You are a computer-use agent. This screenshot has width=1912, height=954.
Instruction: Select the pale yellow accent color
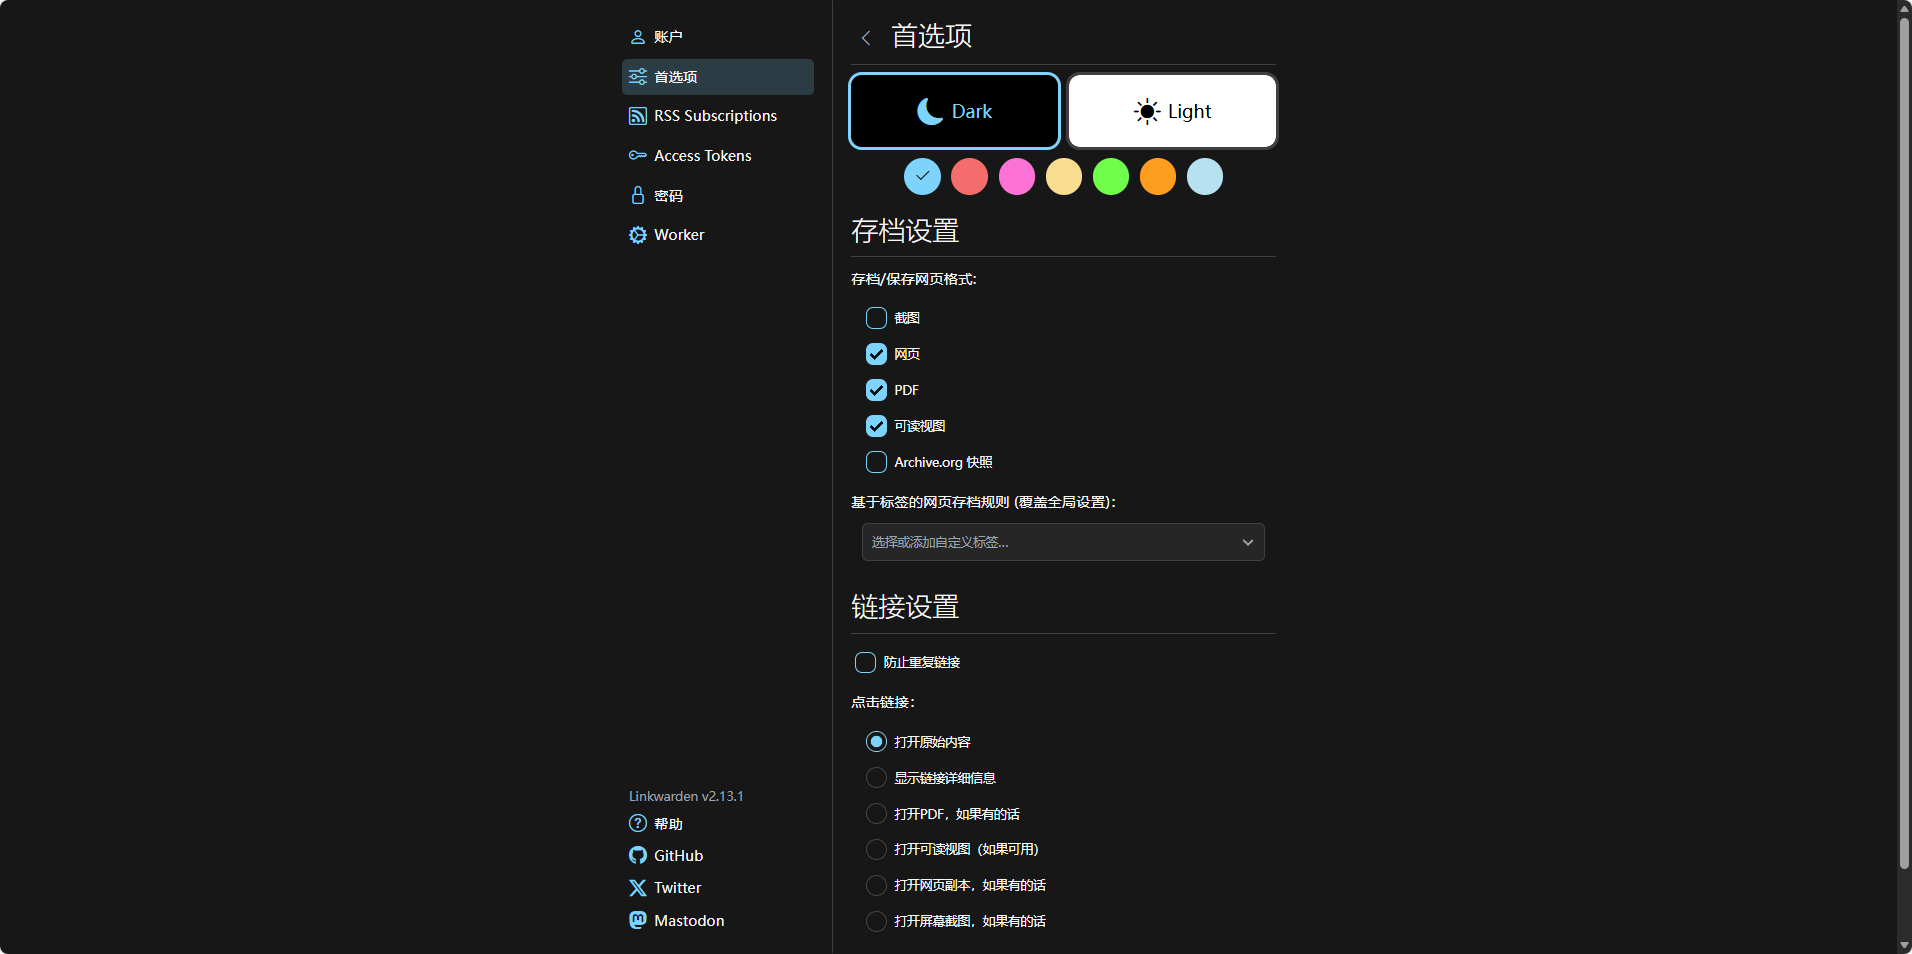[1063, 177]
